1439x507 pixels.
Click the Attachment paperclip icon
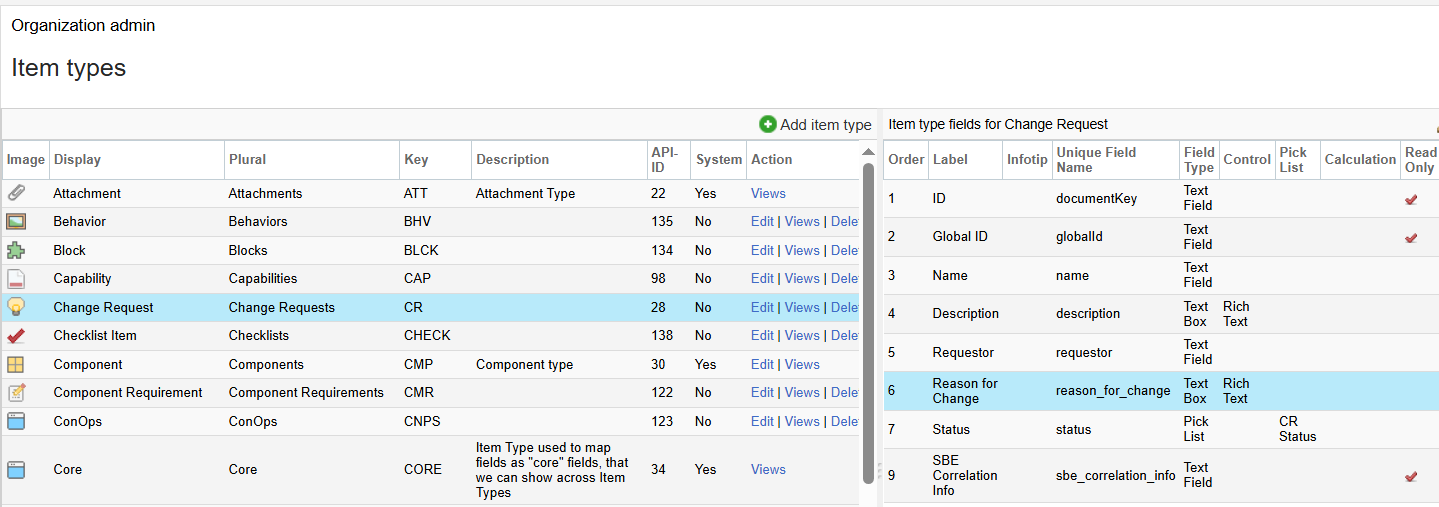point(16,193)
